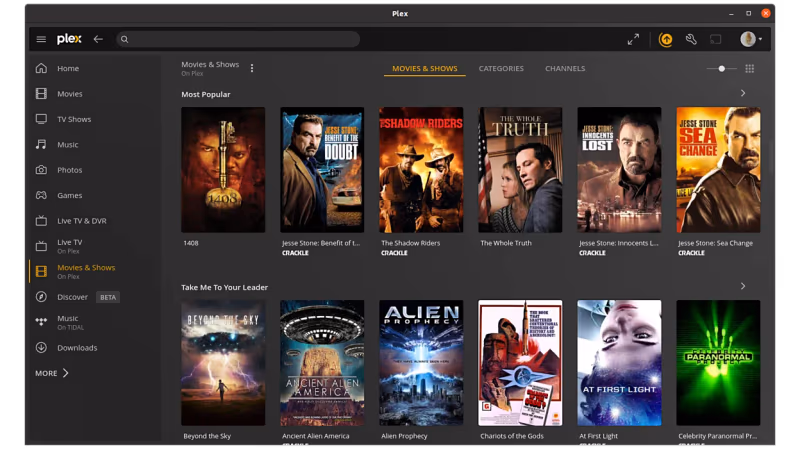Click the Downloads arrow icon
The height and width of the screenshot is (450, 800).
[x=41, y=348]
